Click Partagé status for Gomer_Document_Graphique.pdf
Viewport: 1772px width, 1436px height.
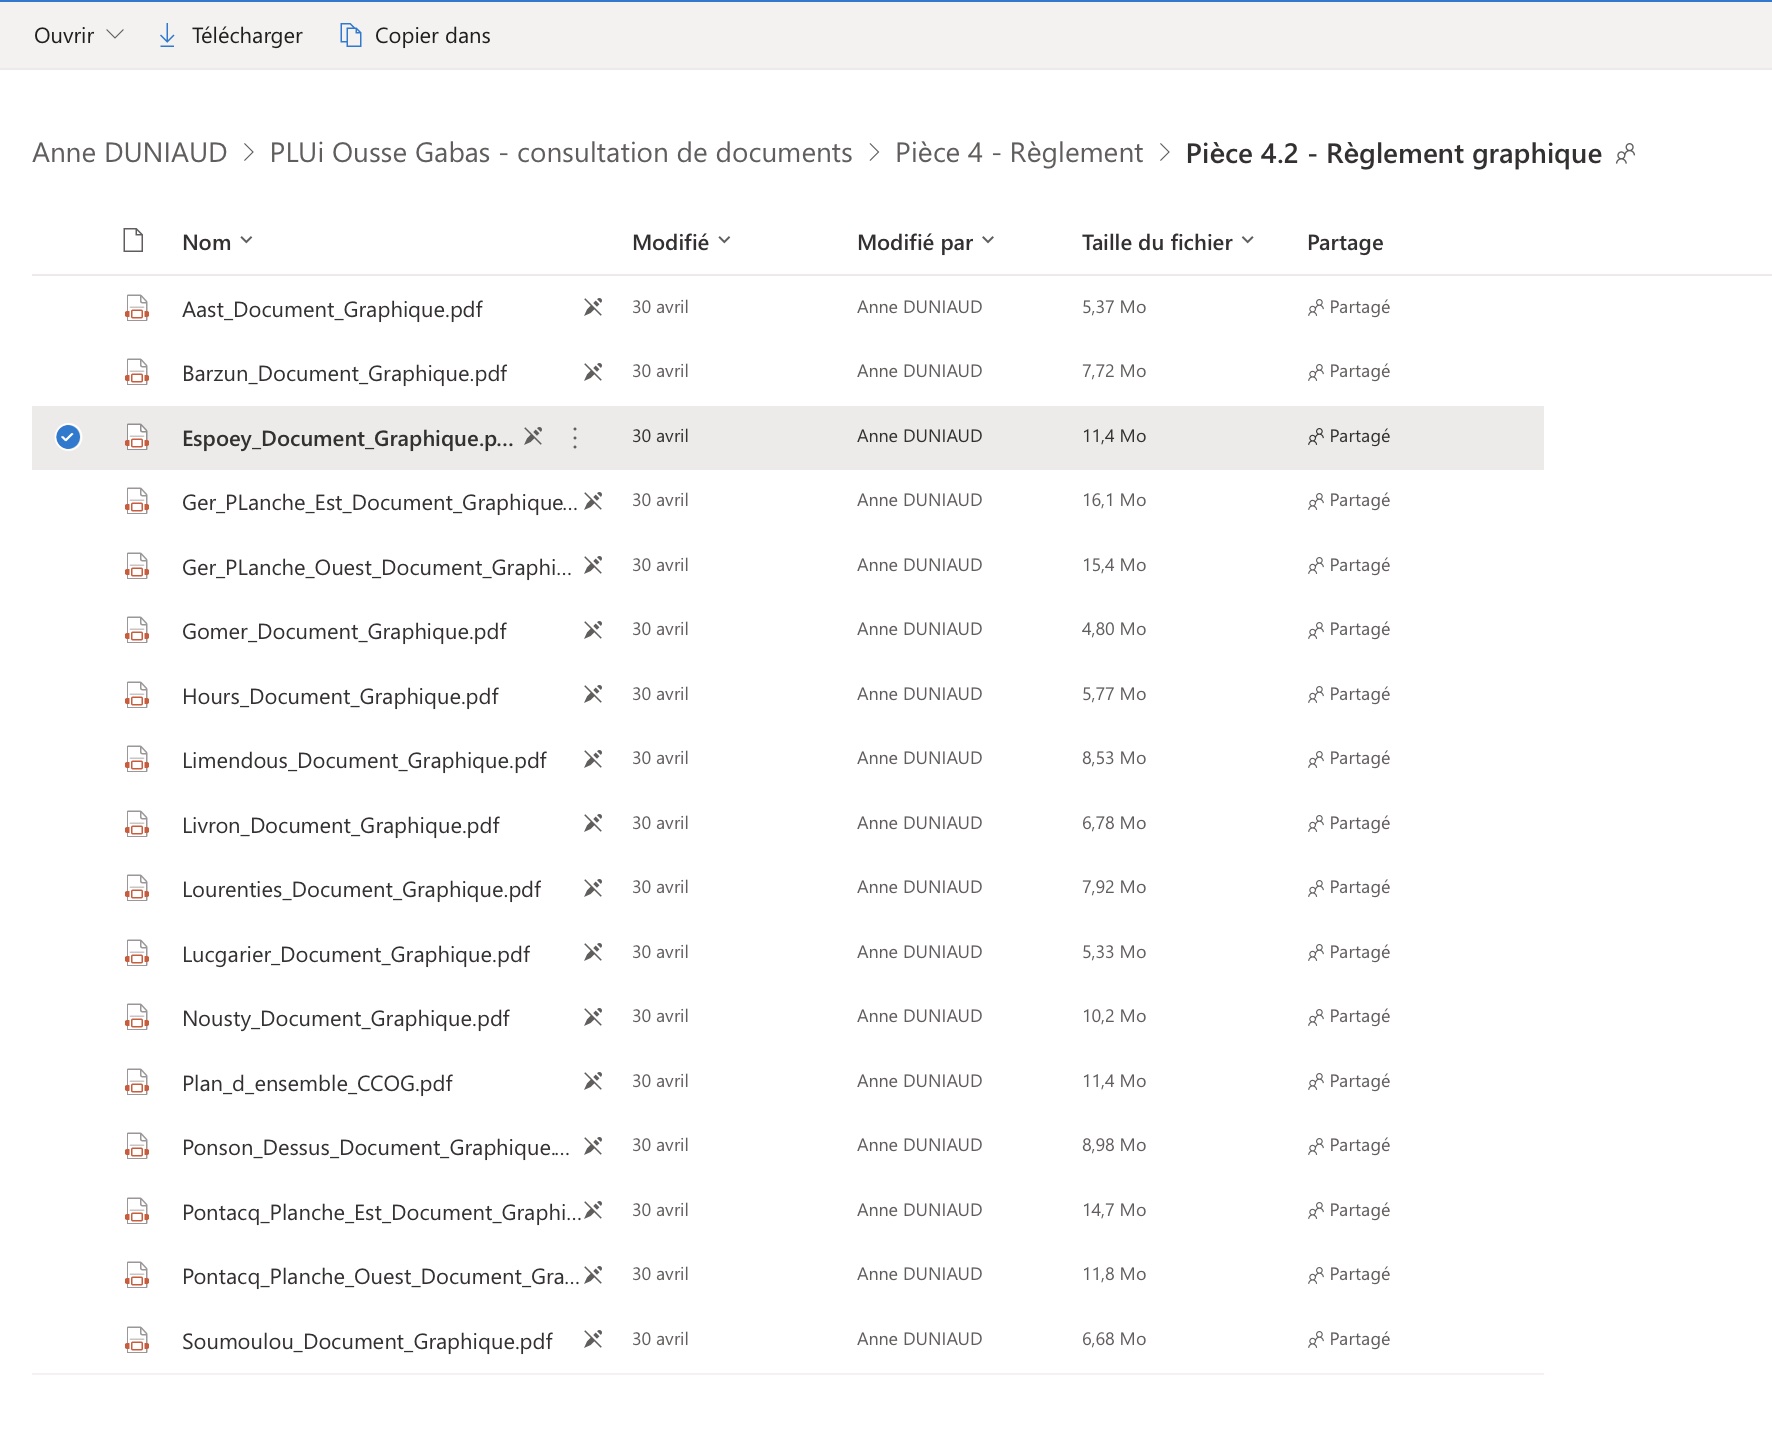click(x=1349, y=629)
